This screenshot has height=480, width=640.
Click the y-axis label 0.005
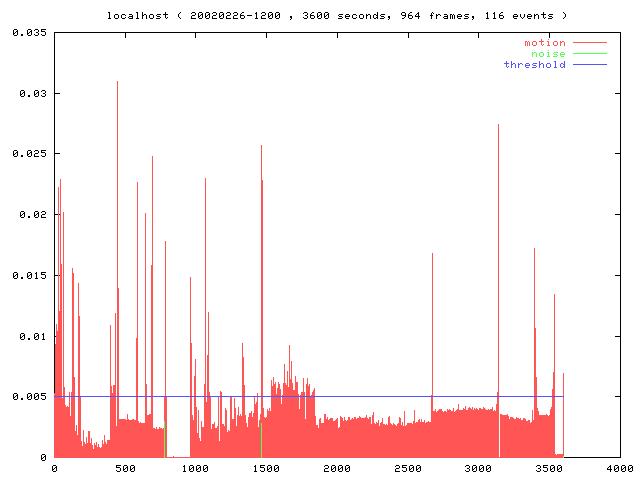(29, 397)
